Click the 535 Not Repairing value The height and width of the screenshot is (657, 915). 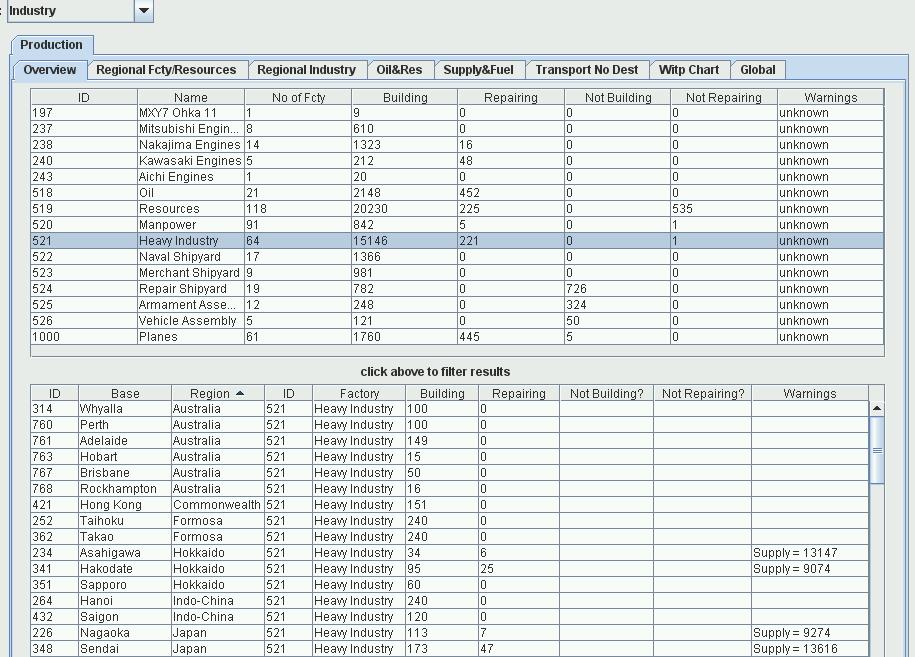[724, 209]
